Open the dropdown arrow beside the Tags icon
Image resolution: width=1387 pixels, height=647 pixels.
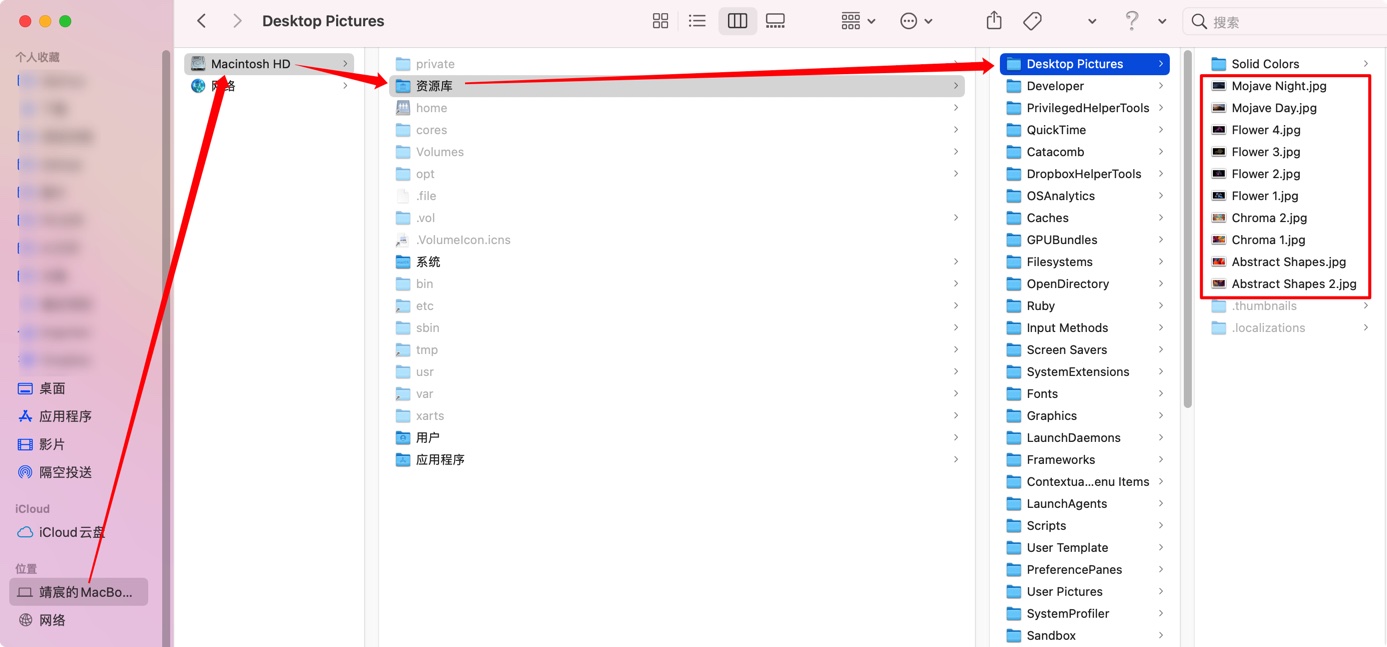[x=1091, y=21]
